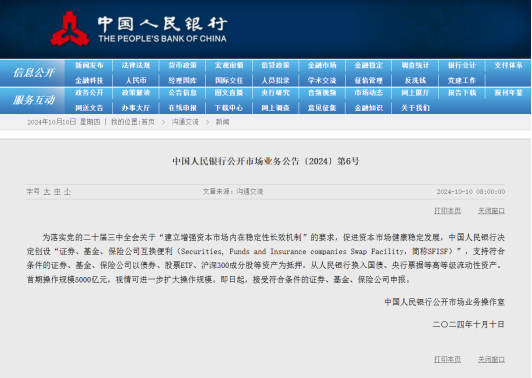This screenshot has width=532, height=378.
Task: Select 反洗钱 in navigation
Action: click(415, 81)
